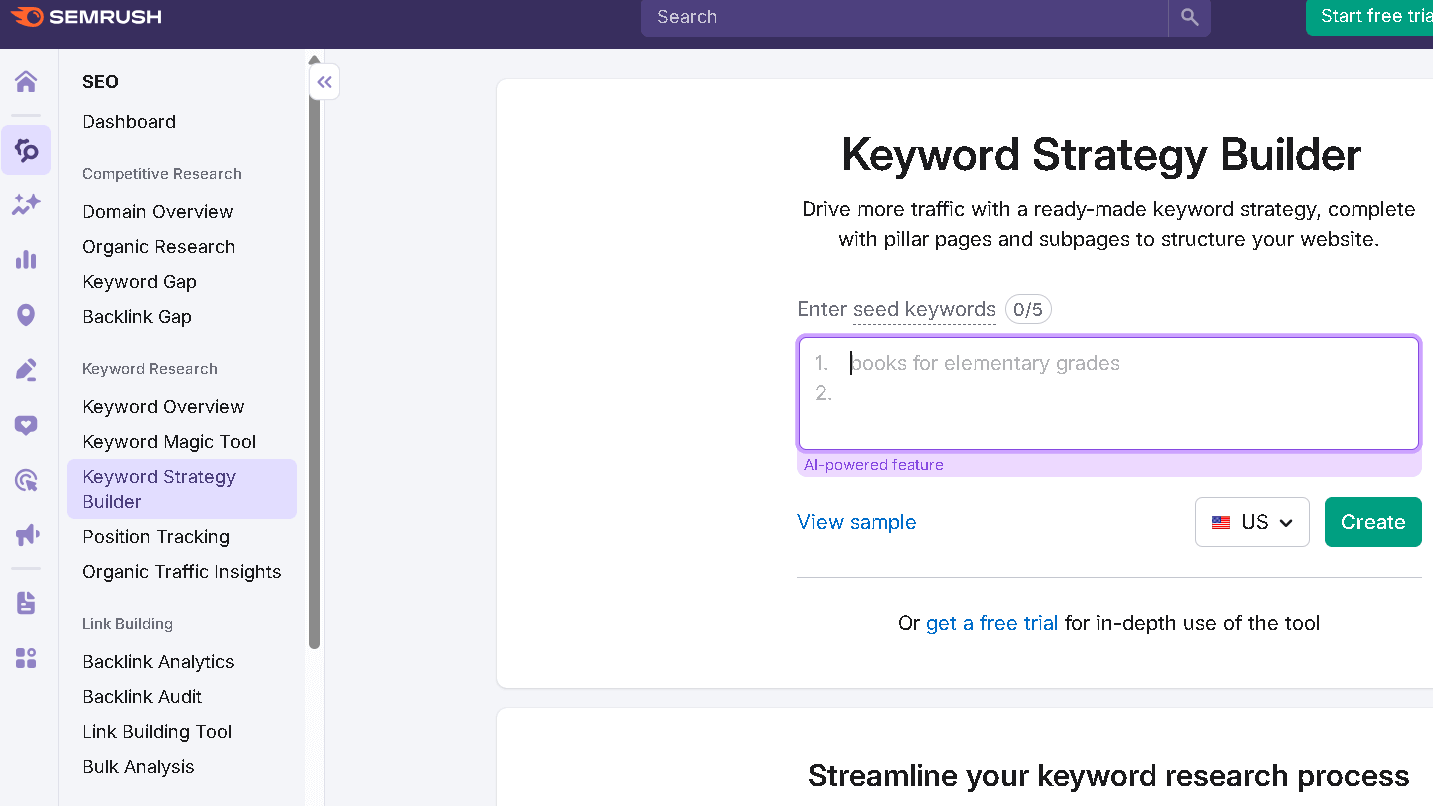
Task: Click the seed keywords input field
Action: pos(1108,390)
